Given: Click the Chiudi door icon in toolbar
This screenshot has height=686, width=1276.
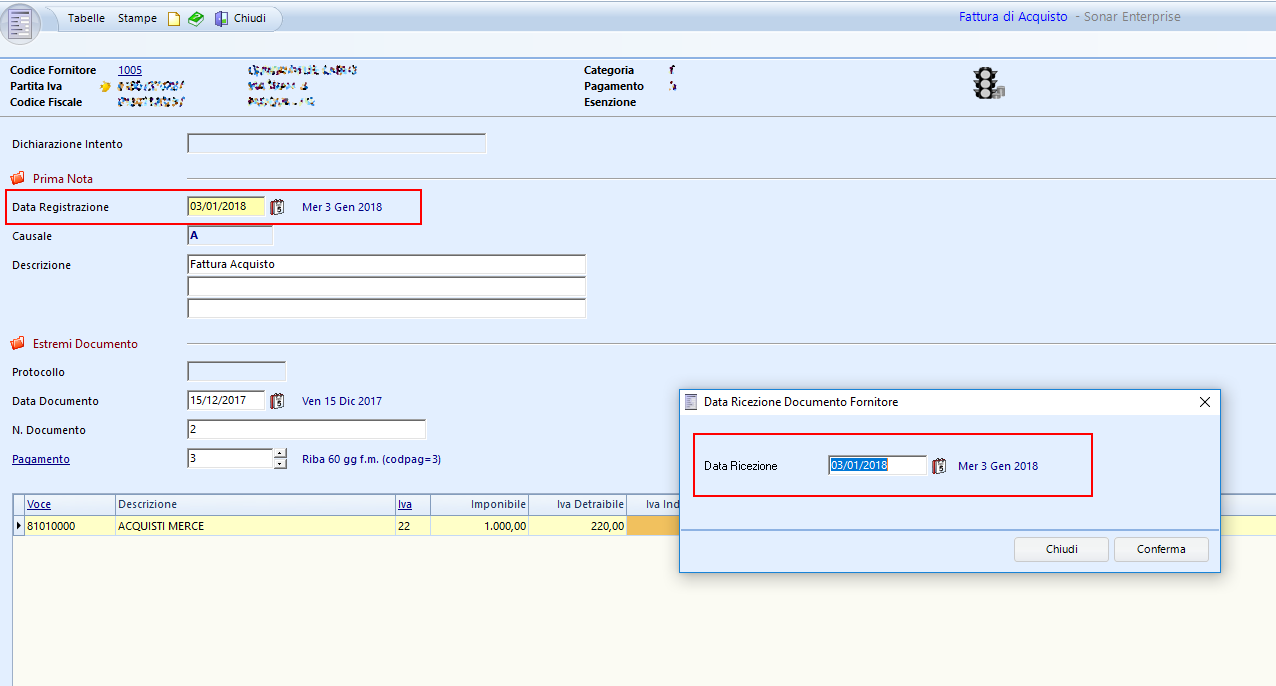Looking at the screenshot, I should [221, 19].
